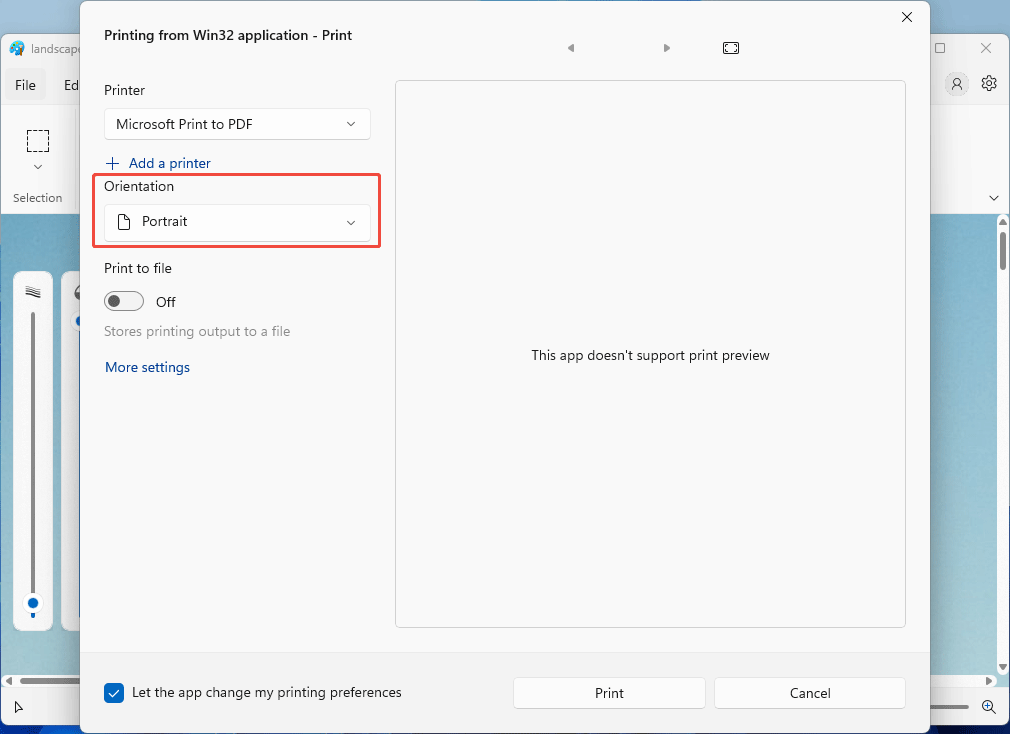Go to previous preview page arrow
Viewport: 1010px width, 734px height.
(x=571, y=48)
